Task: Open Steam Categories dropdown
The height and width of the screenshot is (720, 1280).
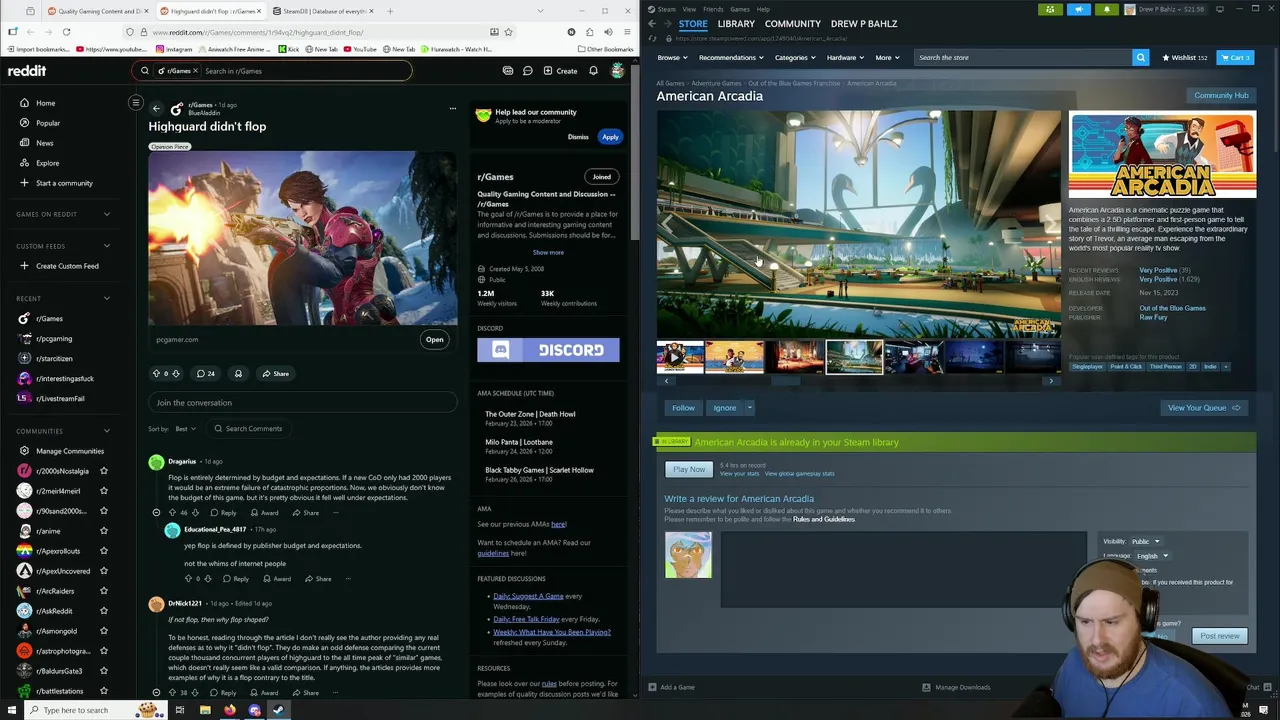Action: pyautogui.click(x=794, y=57)
